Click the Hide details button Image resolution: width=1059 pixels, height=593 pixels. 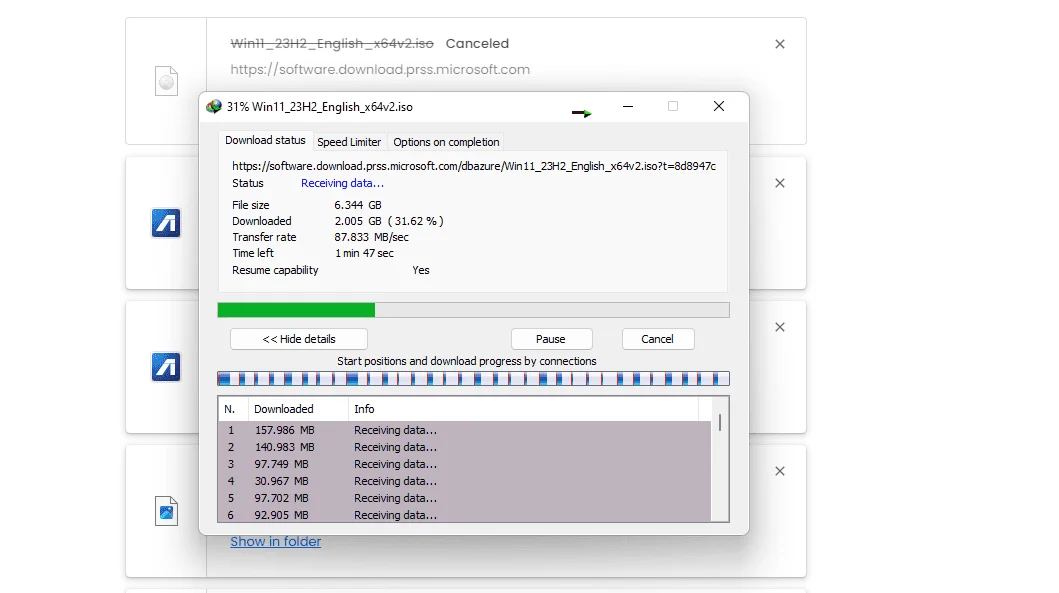click(299, 339)
